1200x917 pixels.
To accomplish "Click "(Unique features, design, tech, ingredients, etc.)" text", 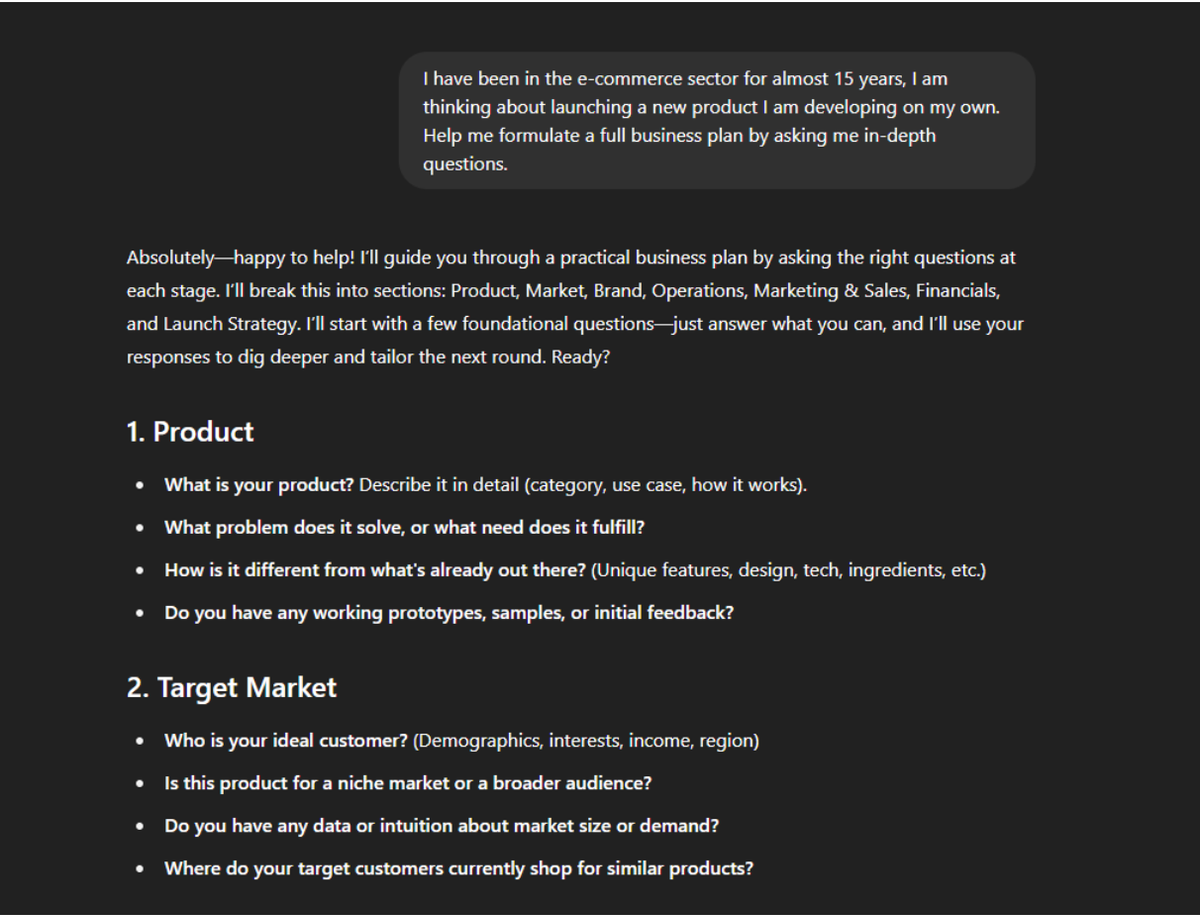I will click(788, 570).
